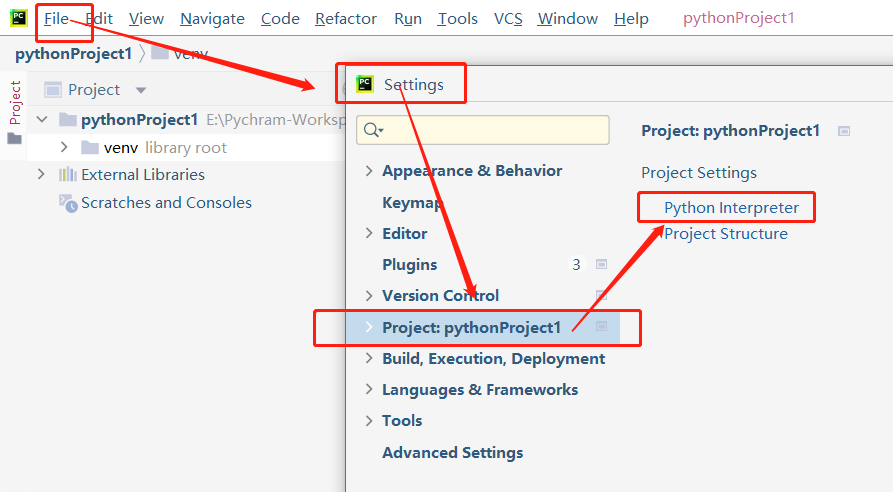Expand the Languages & Frameworks section
This screenshot has width=893, height=492.
tap(369, 390)
